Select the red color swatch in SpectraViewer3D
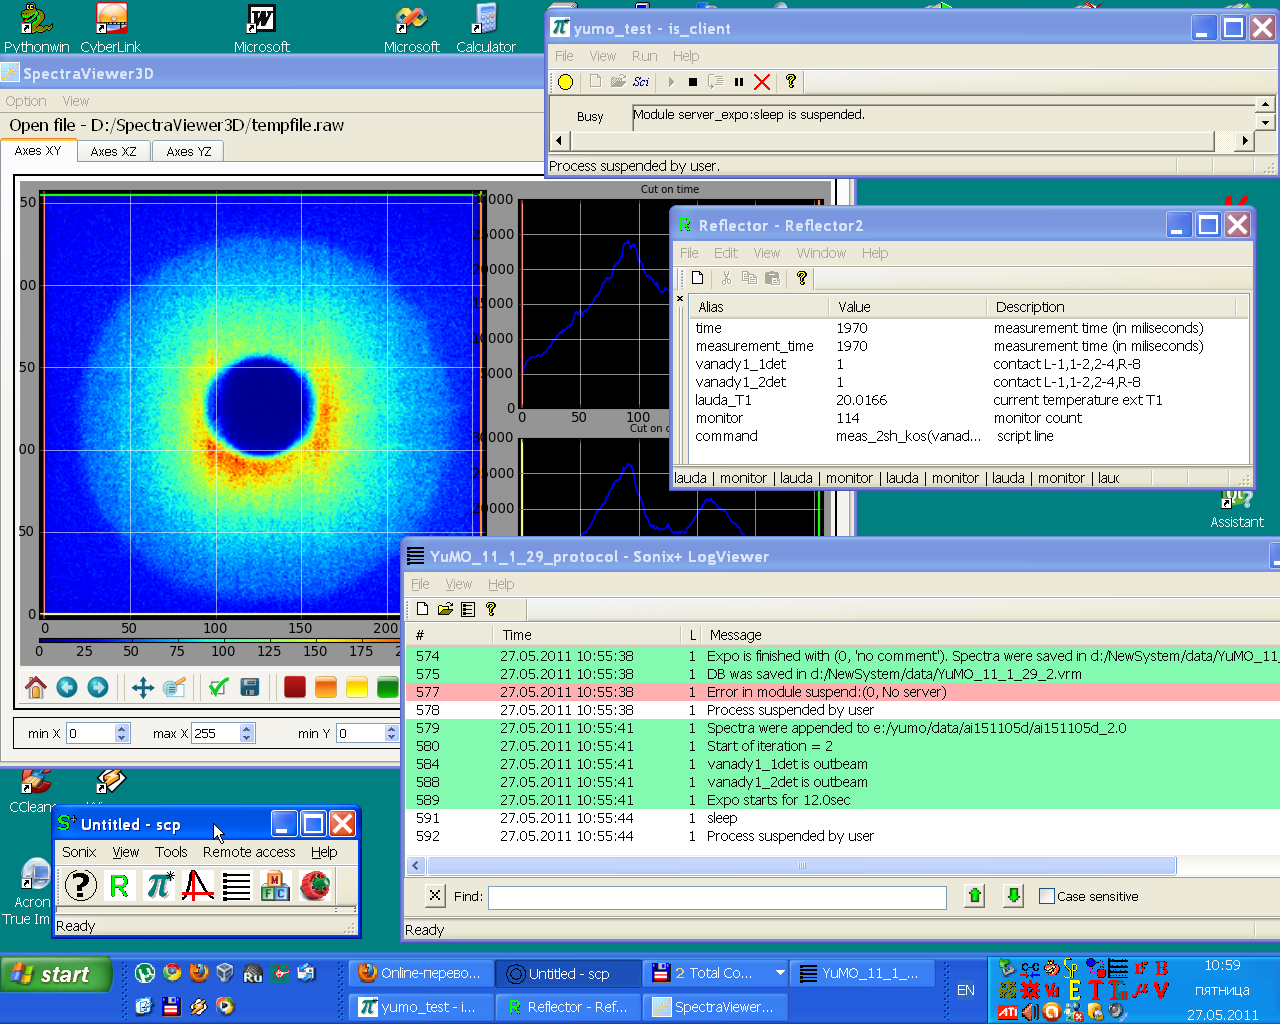The height and width of the screenshot is (1024, 1280). tap(294, 687)
